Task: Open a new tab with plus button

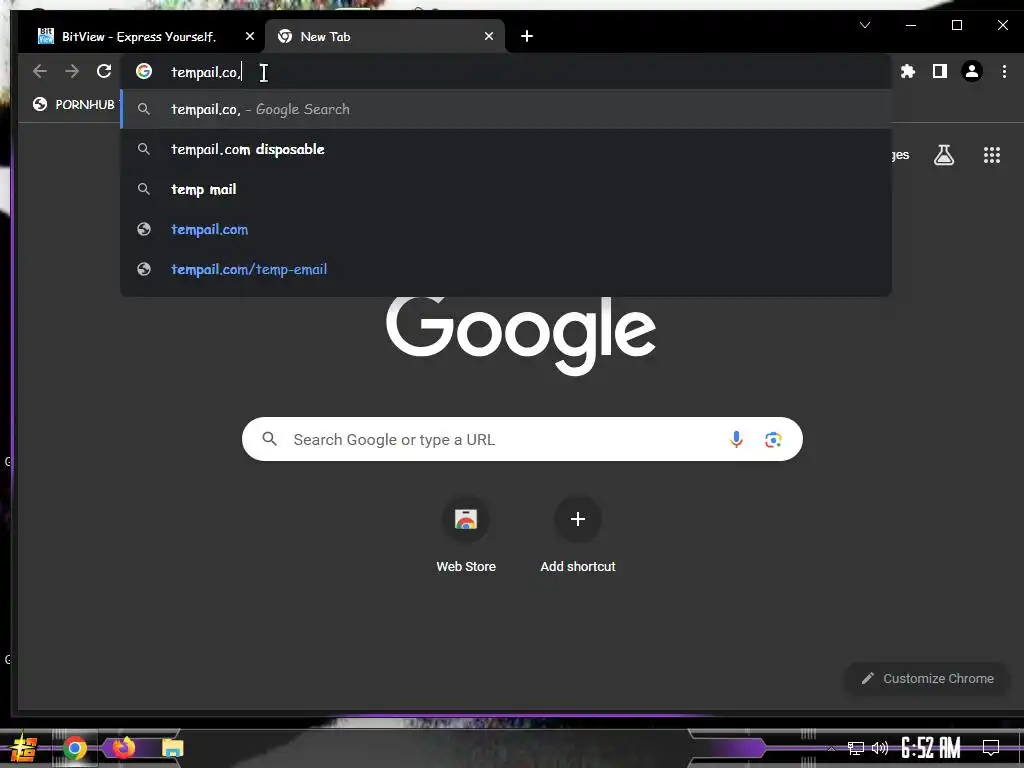Action: pos(527,36)
